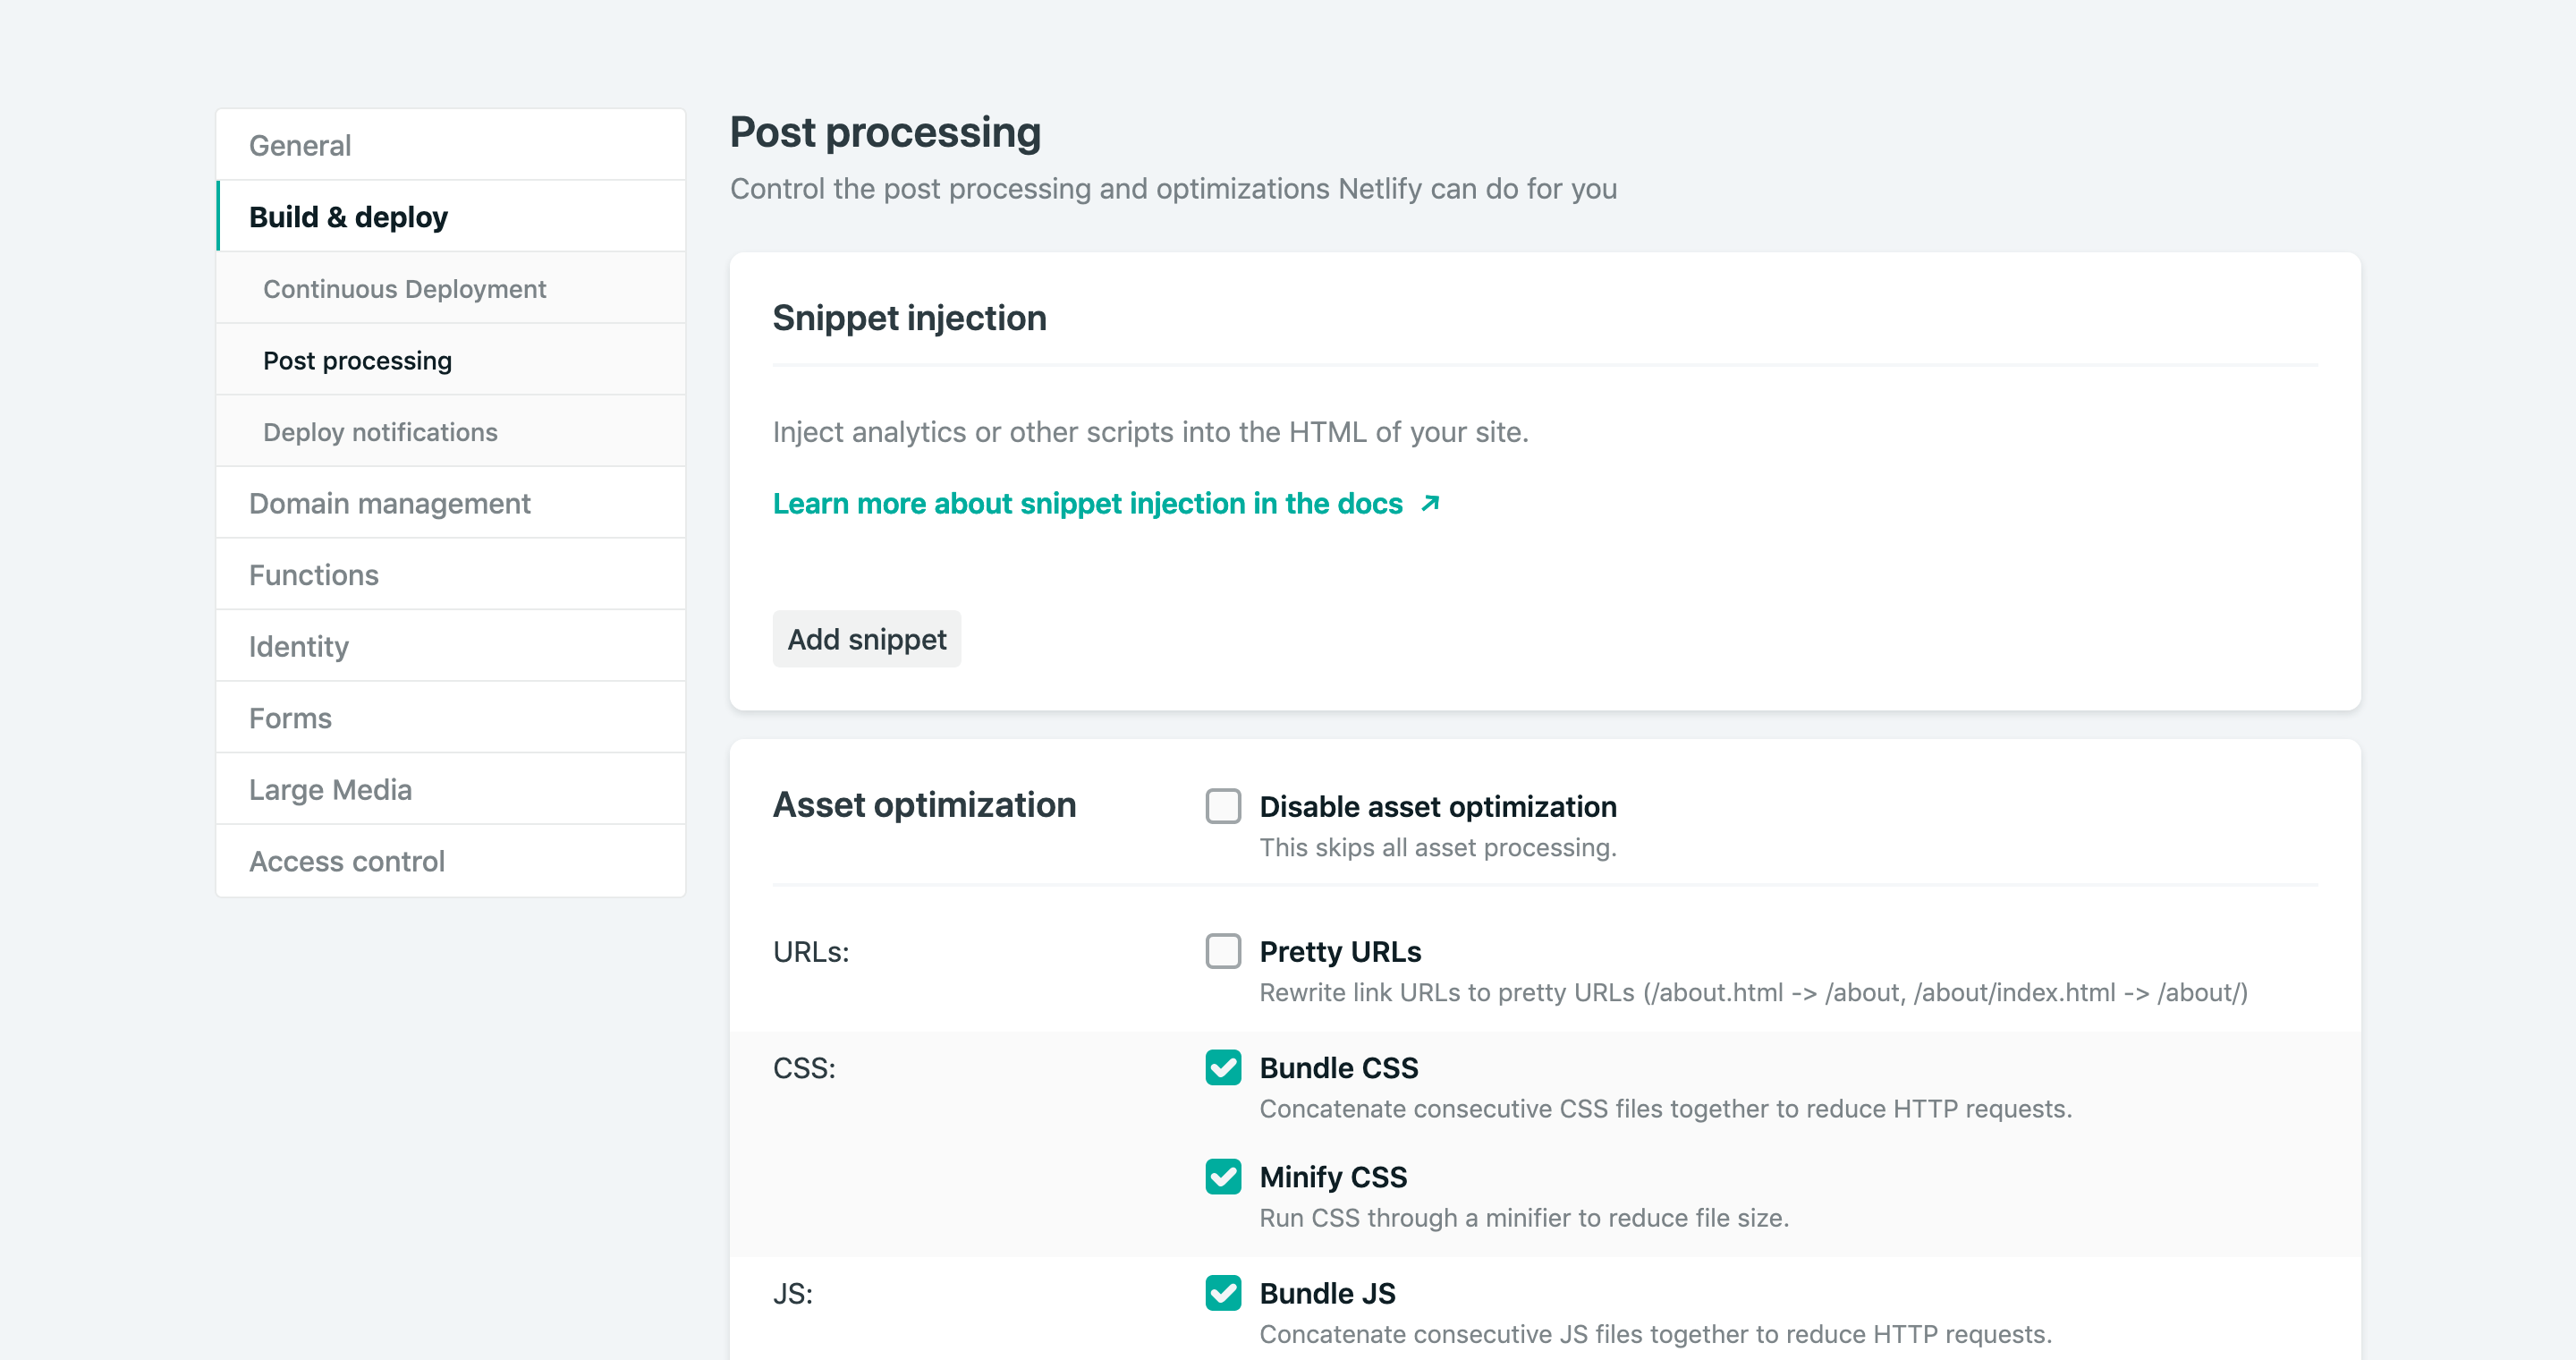2576x1360 pixels.
Task: Click the Pretty URLs label text
Action: [x=1339, y=951]
